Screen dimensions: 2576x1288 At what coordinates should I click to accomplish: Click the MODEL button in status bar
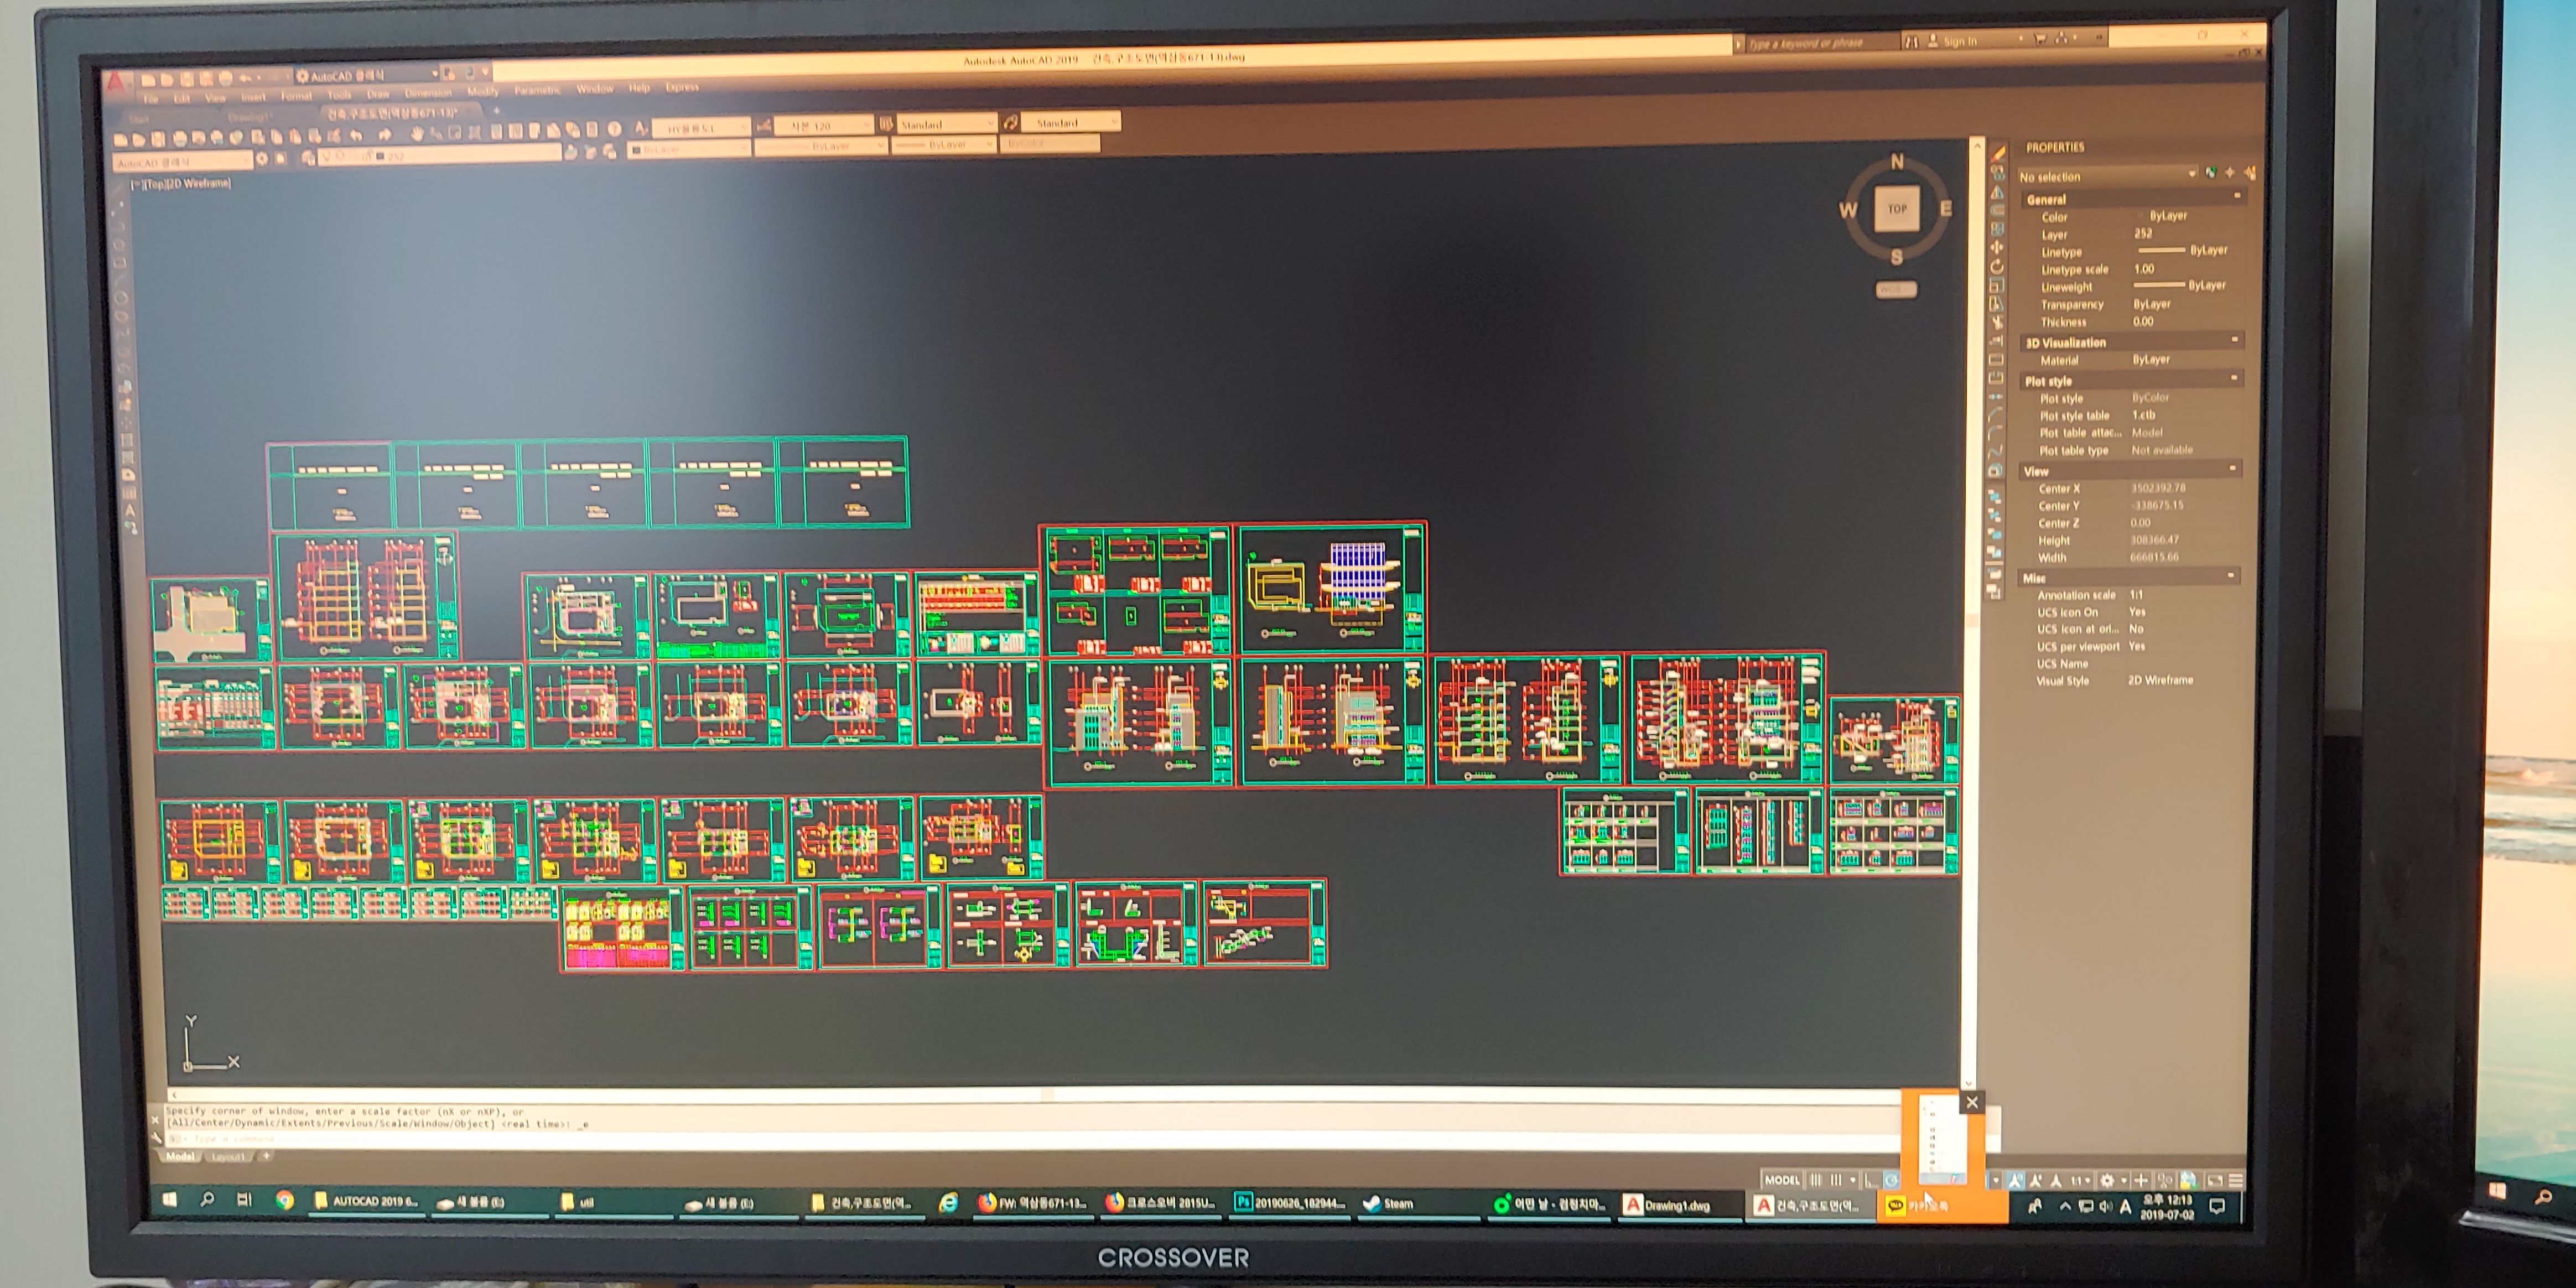(x=1782, y=1180)
